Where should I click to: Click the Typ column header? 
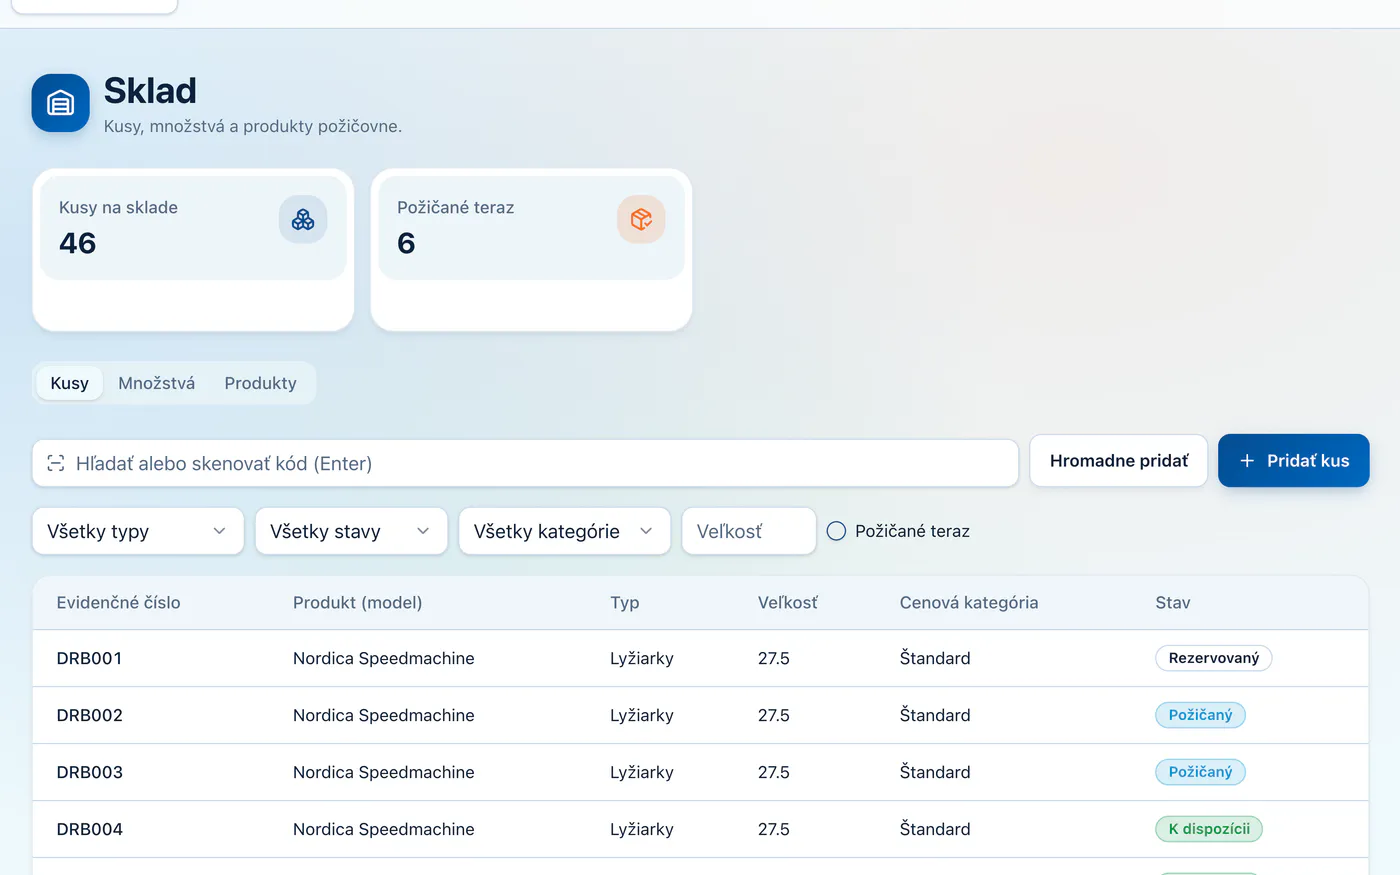(x=625, y=603)
